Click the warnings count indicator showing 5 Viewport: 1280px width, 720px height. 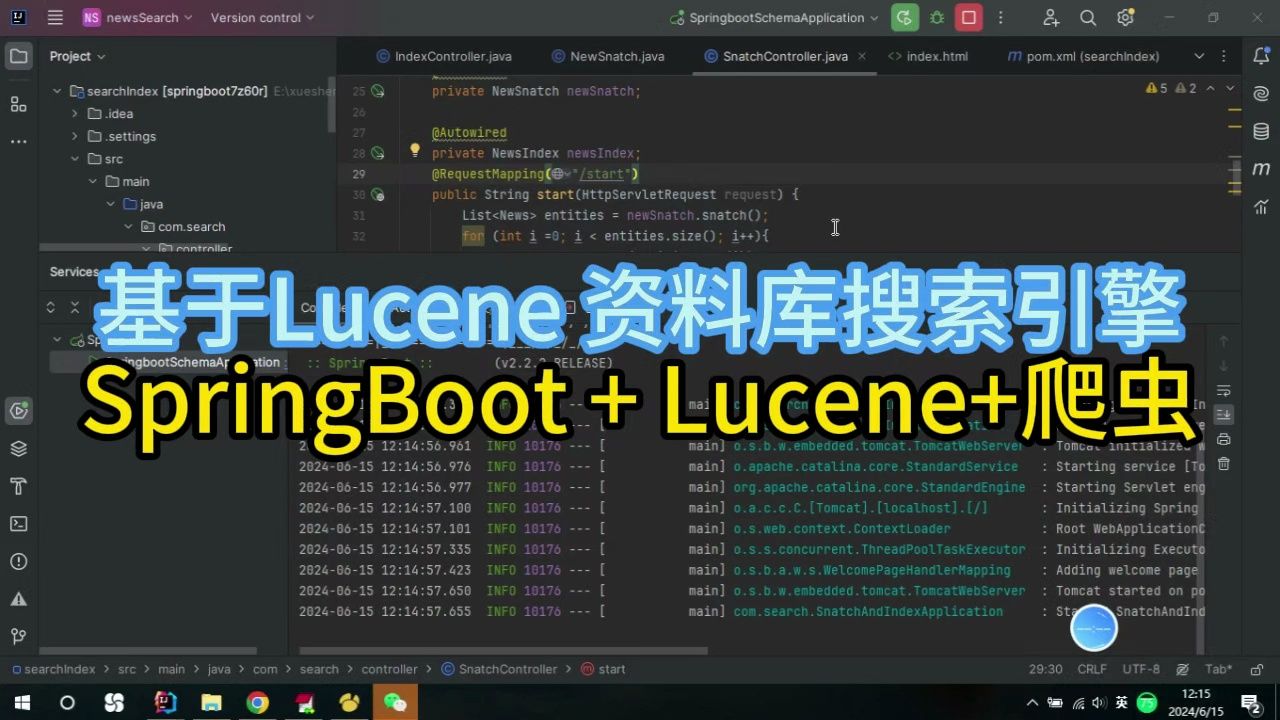coord(1157,88)
